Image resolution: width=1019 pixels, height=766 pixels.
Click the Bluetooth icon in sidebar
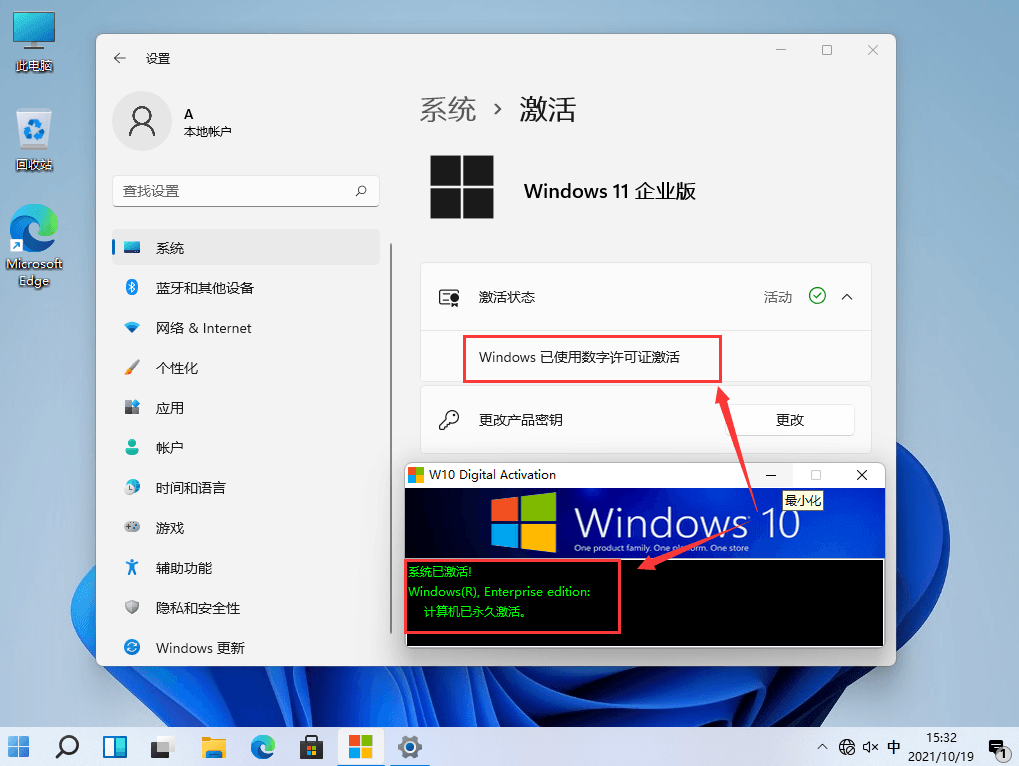[x=132, y=287]
